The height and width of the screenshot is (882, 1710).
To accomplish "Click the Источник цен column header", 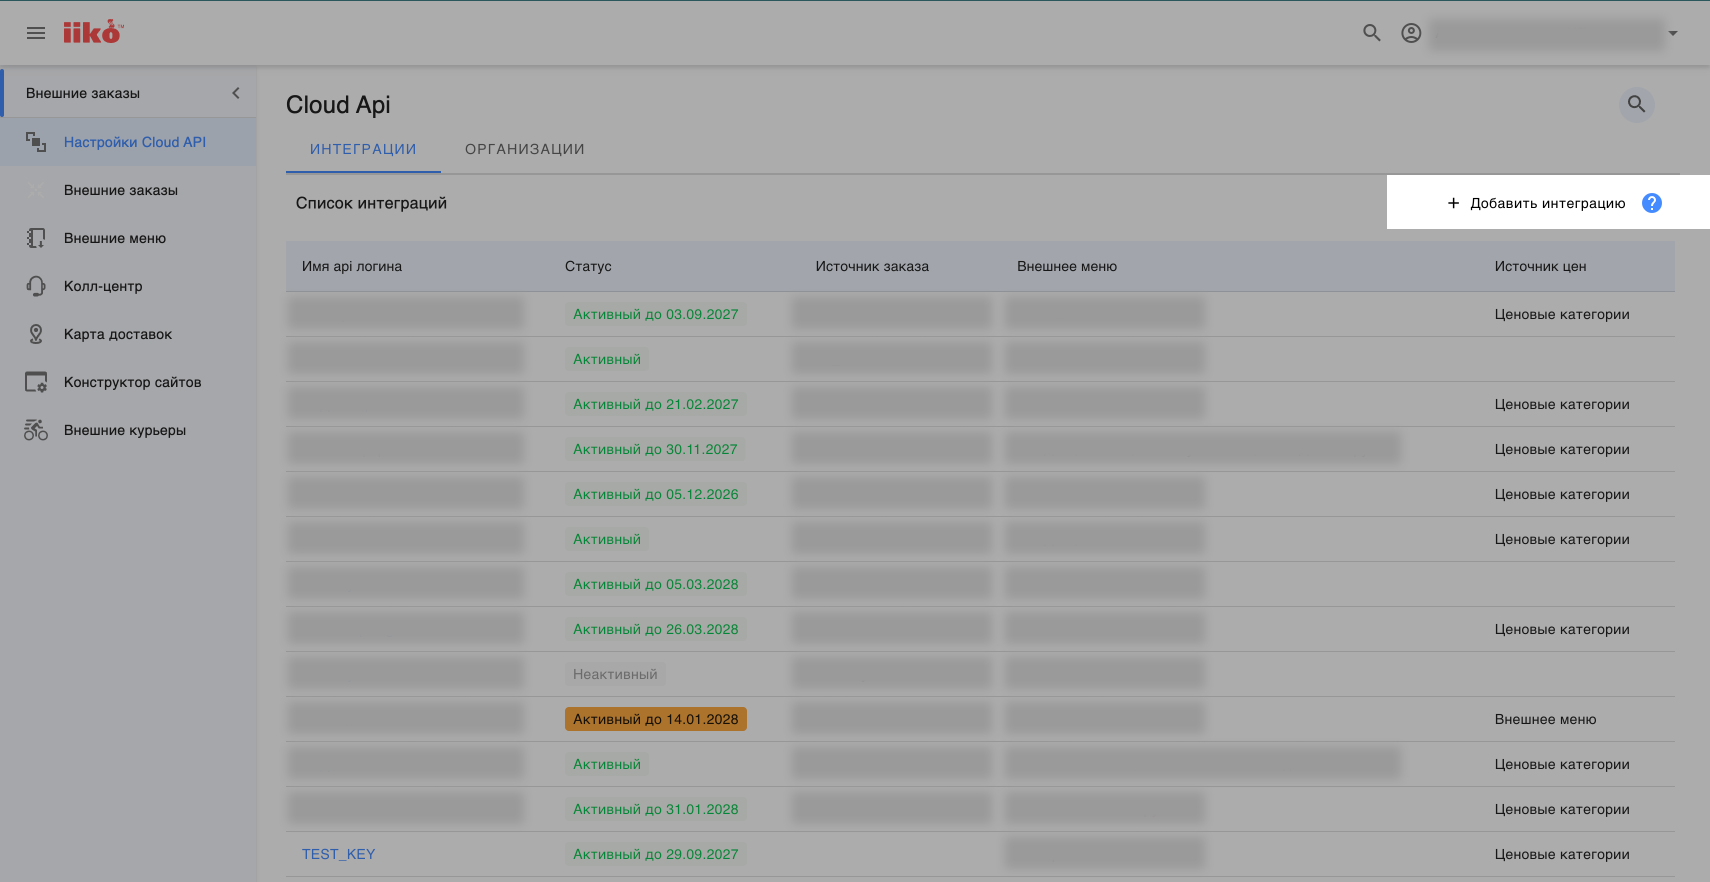I will 1540,266.
